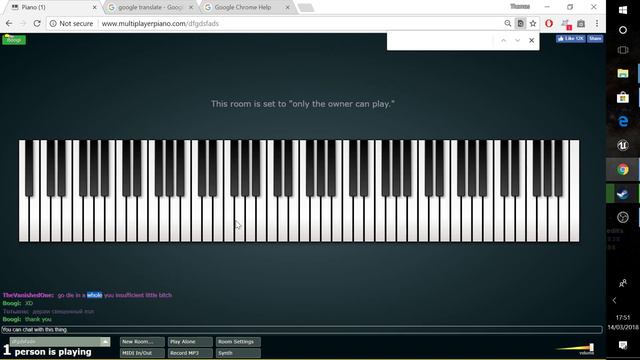The image size is (640, 360).
Task: Open the Synth button
Action: (x=238, y=353)
